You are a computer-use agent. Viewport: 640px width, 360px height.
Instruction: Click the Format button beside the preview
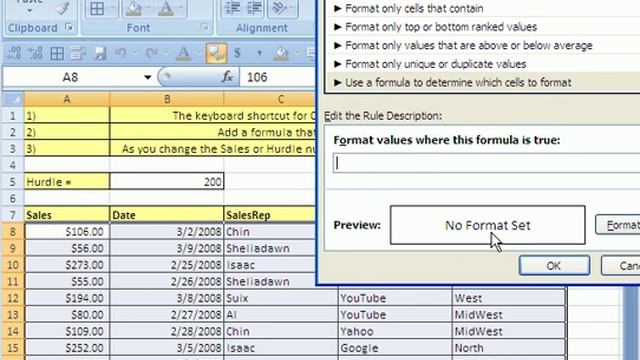618,225
